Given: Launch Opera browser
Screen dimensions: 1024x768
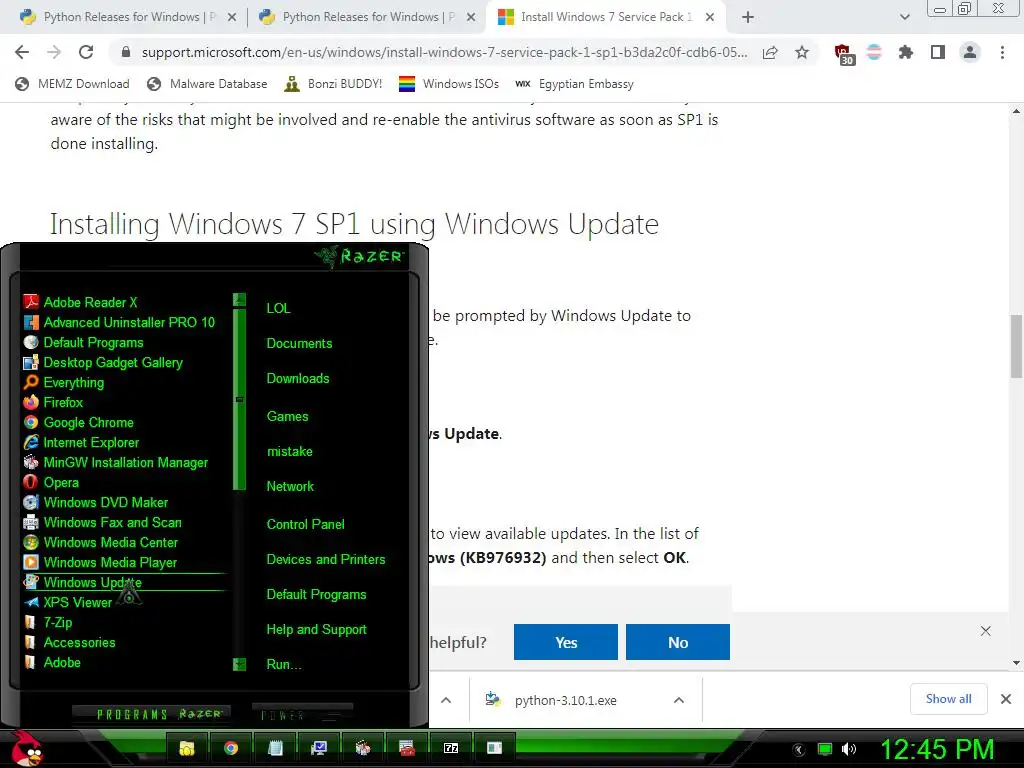Looking at the screenshot, I should tap(51, 483).
